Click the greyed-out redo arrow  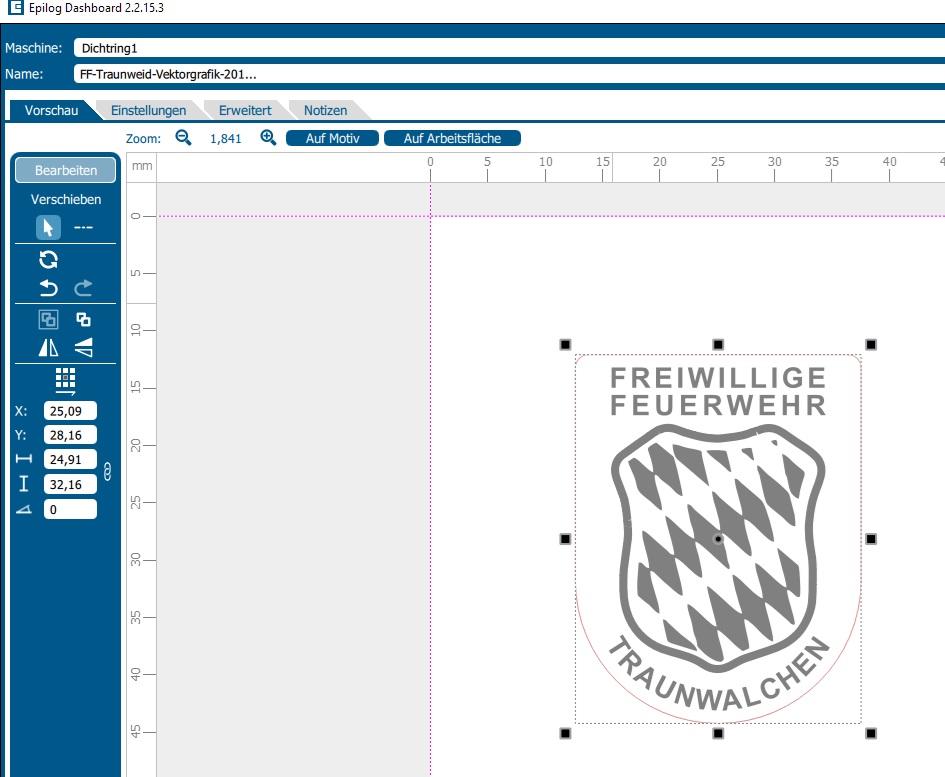[84, 289]
